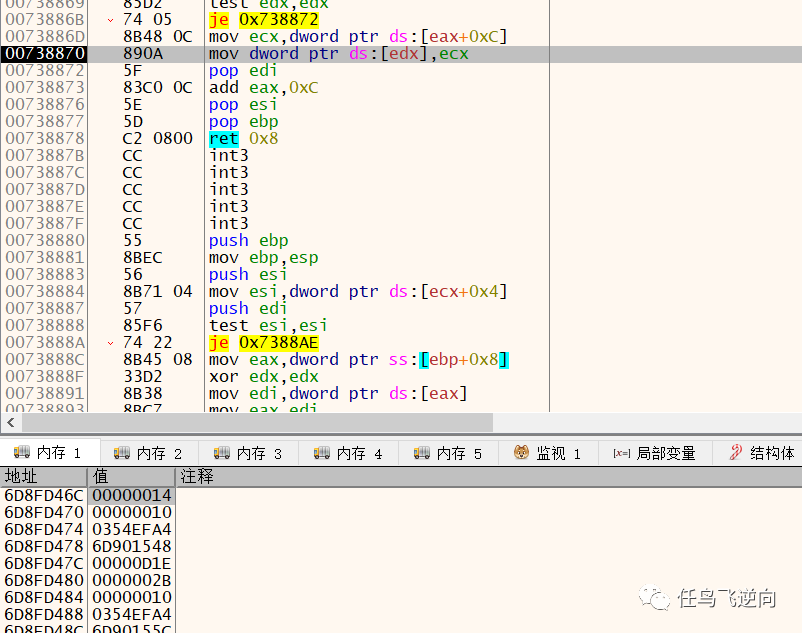Switch to the 内存 1 dump tab
Screen dimensions: 802x633
[x=50, y=453]
